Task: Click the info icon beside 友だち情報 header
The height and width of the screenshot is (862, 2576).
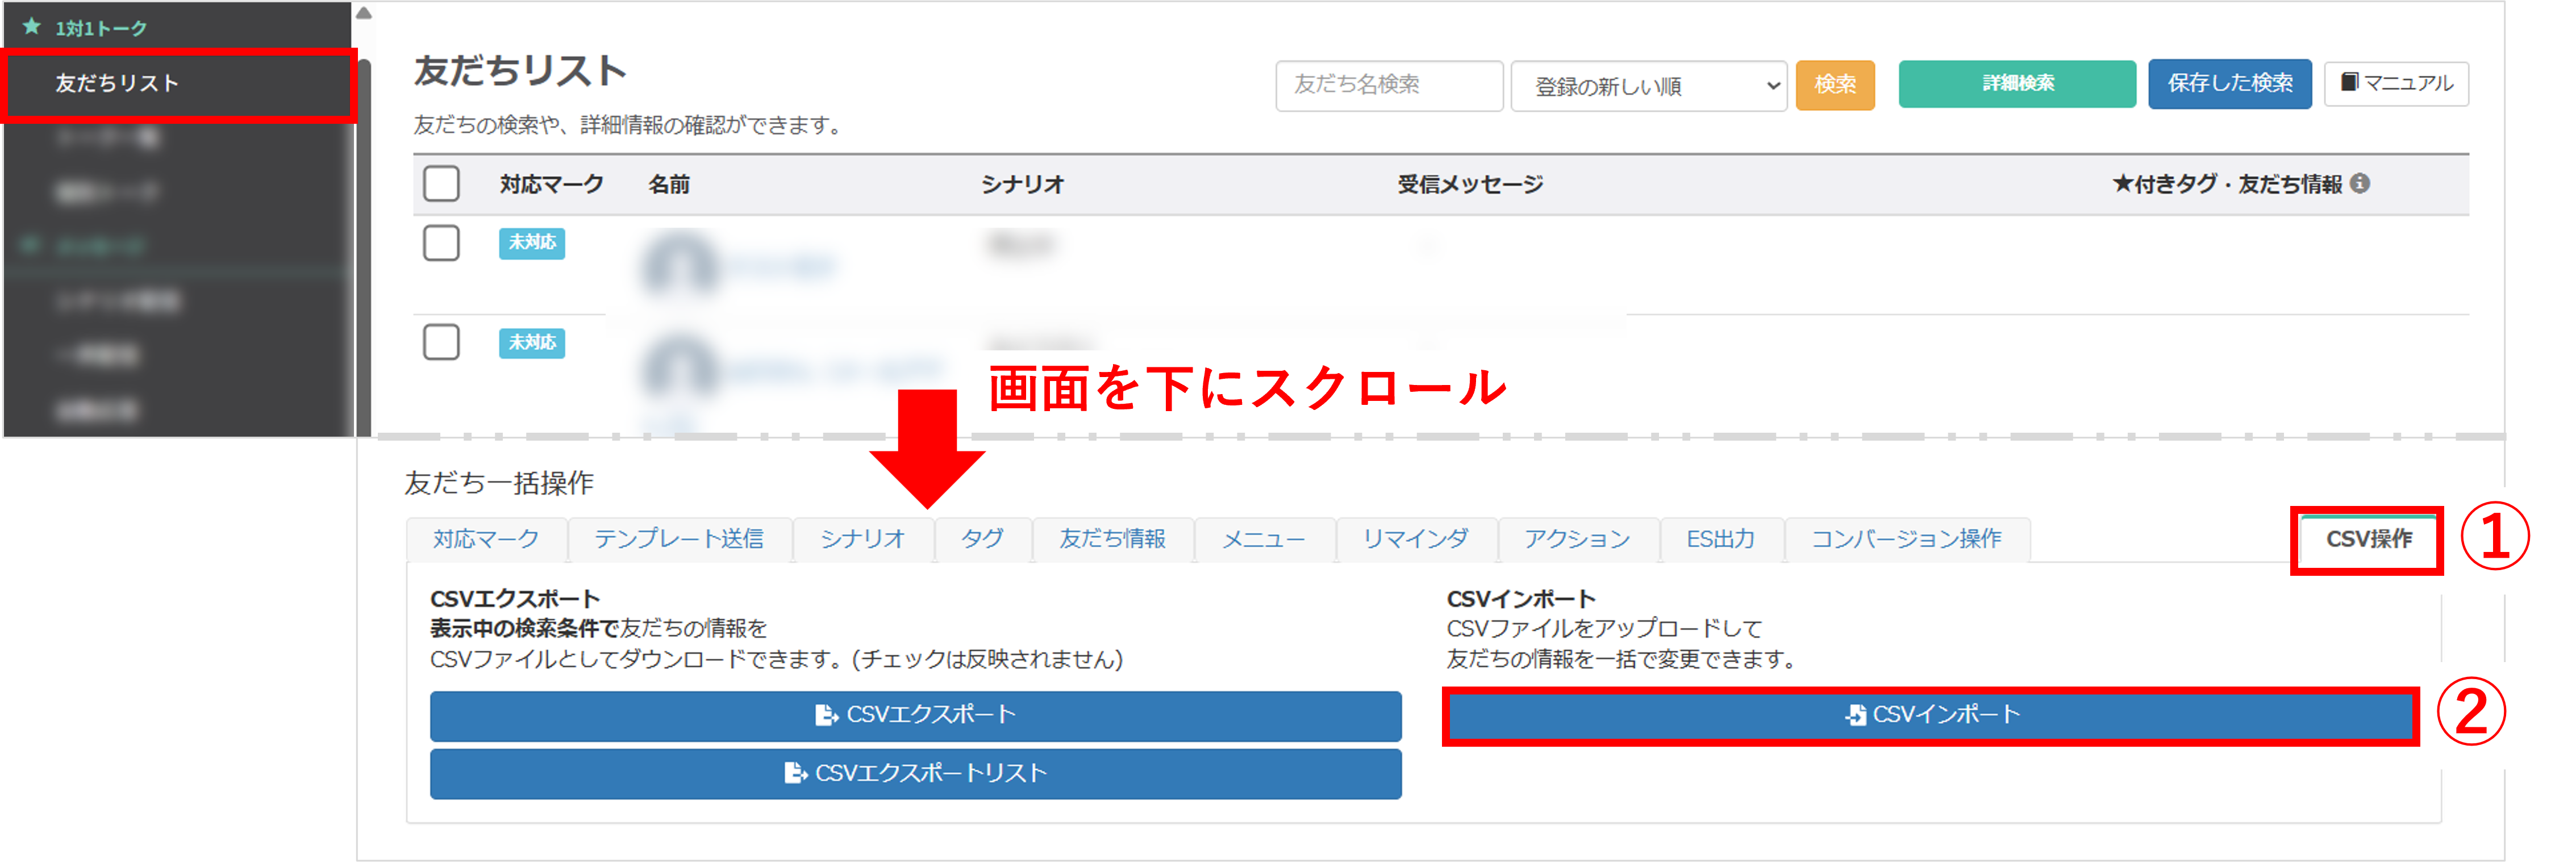Action: (x=2360, y=184)
